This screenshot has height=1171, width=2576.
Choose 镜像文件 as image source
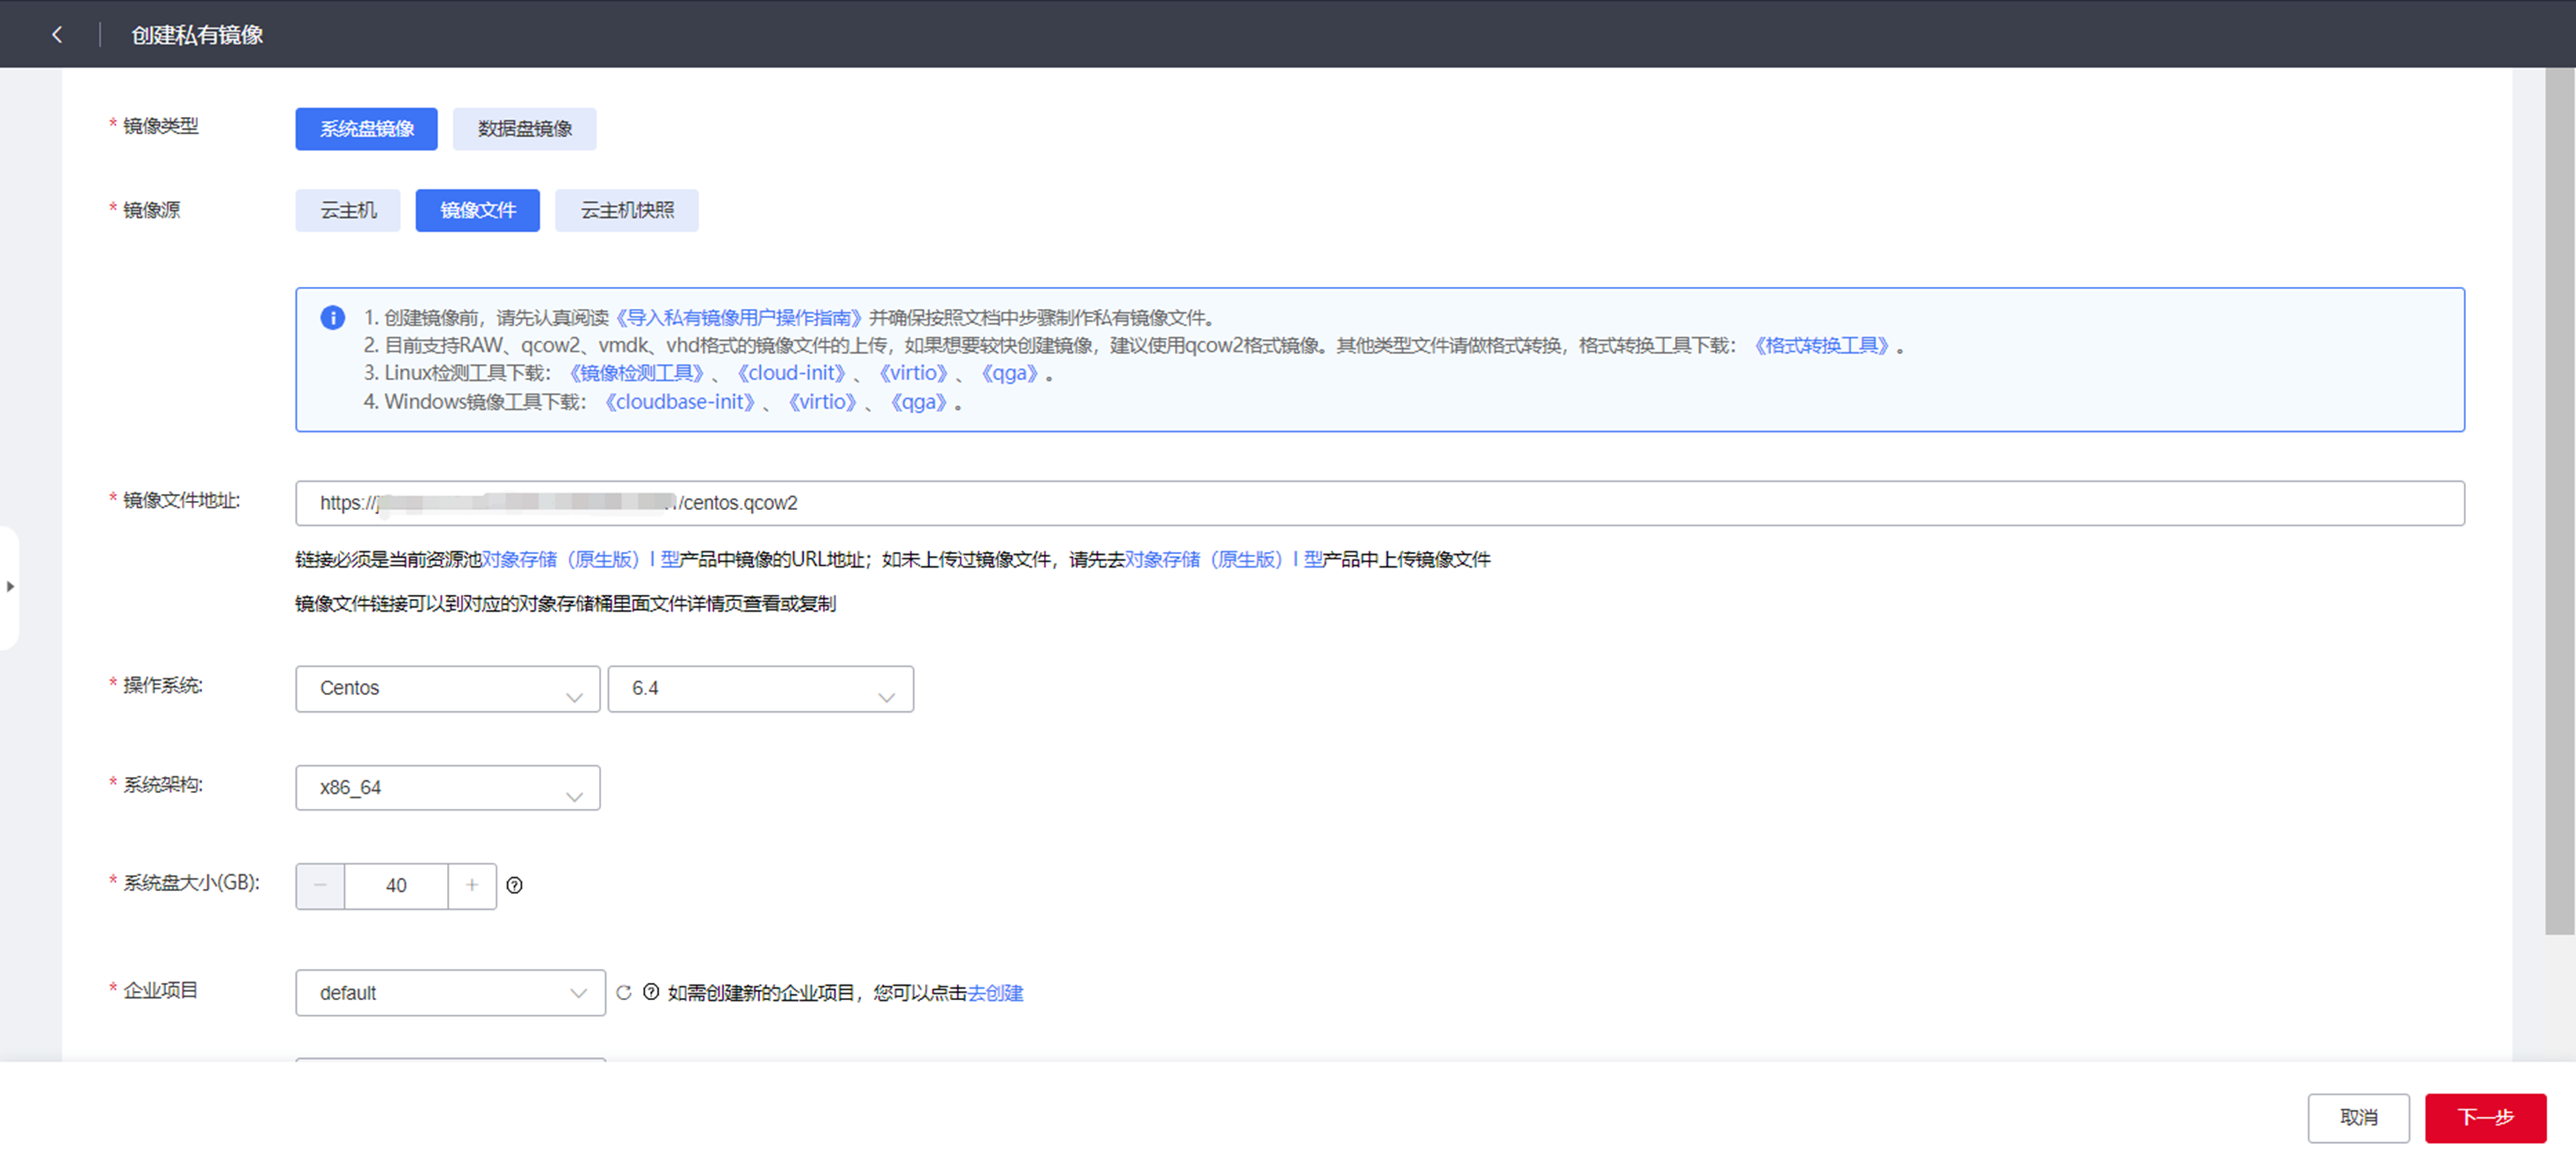(x=477, y=210)
